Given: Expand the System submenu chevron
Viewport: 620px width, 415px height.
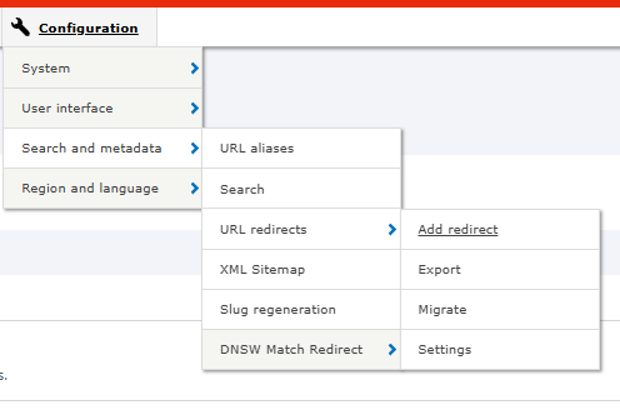Looking at the screenshot, I should (x=194, y=68).
